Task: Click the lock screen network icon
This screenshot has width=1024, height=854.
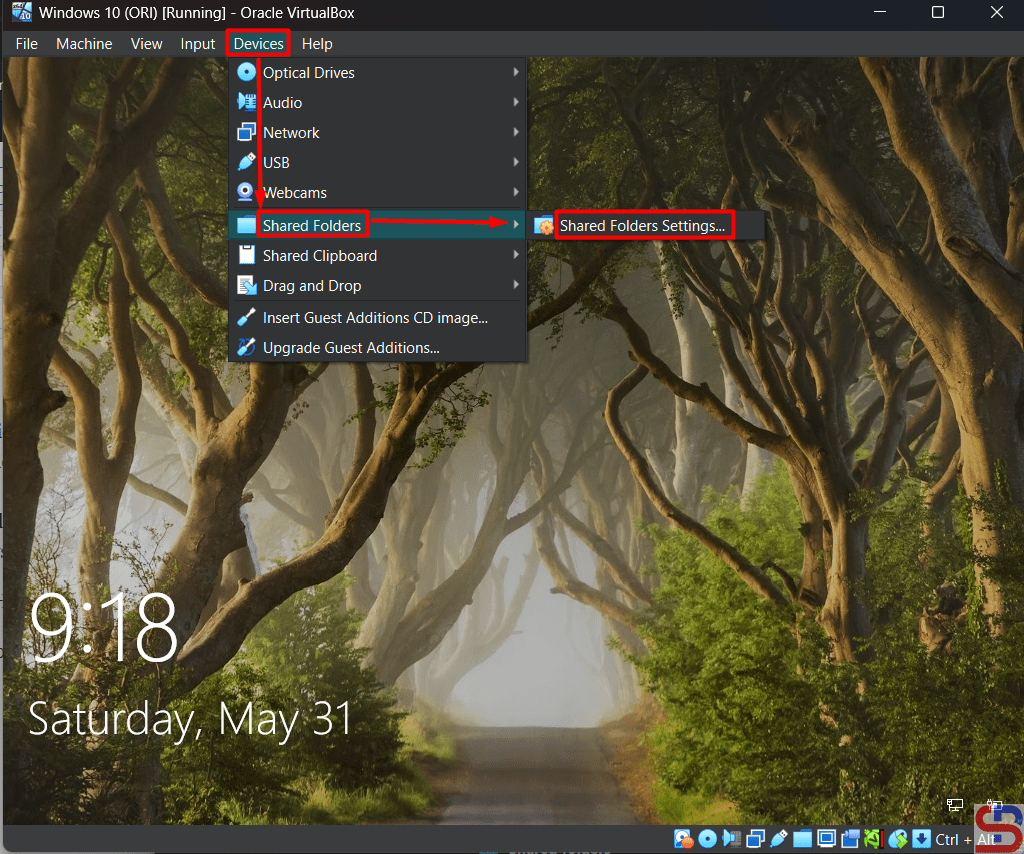Action: [x=955, y=804]
